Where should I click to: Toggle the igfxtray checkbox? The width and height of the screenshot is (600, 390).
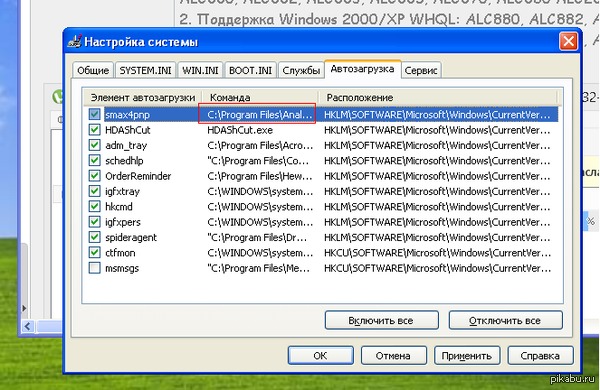94,191
